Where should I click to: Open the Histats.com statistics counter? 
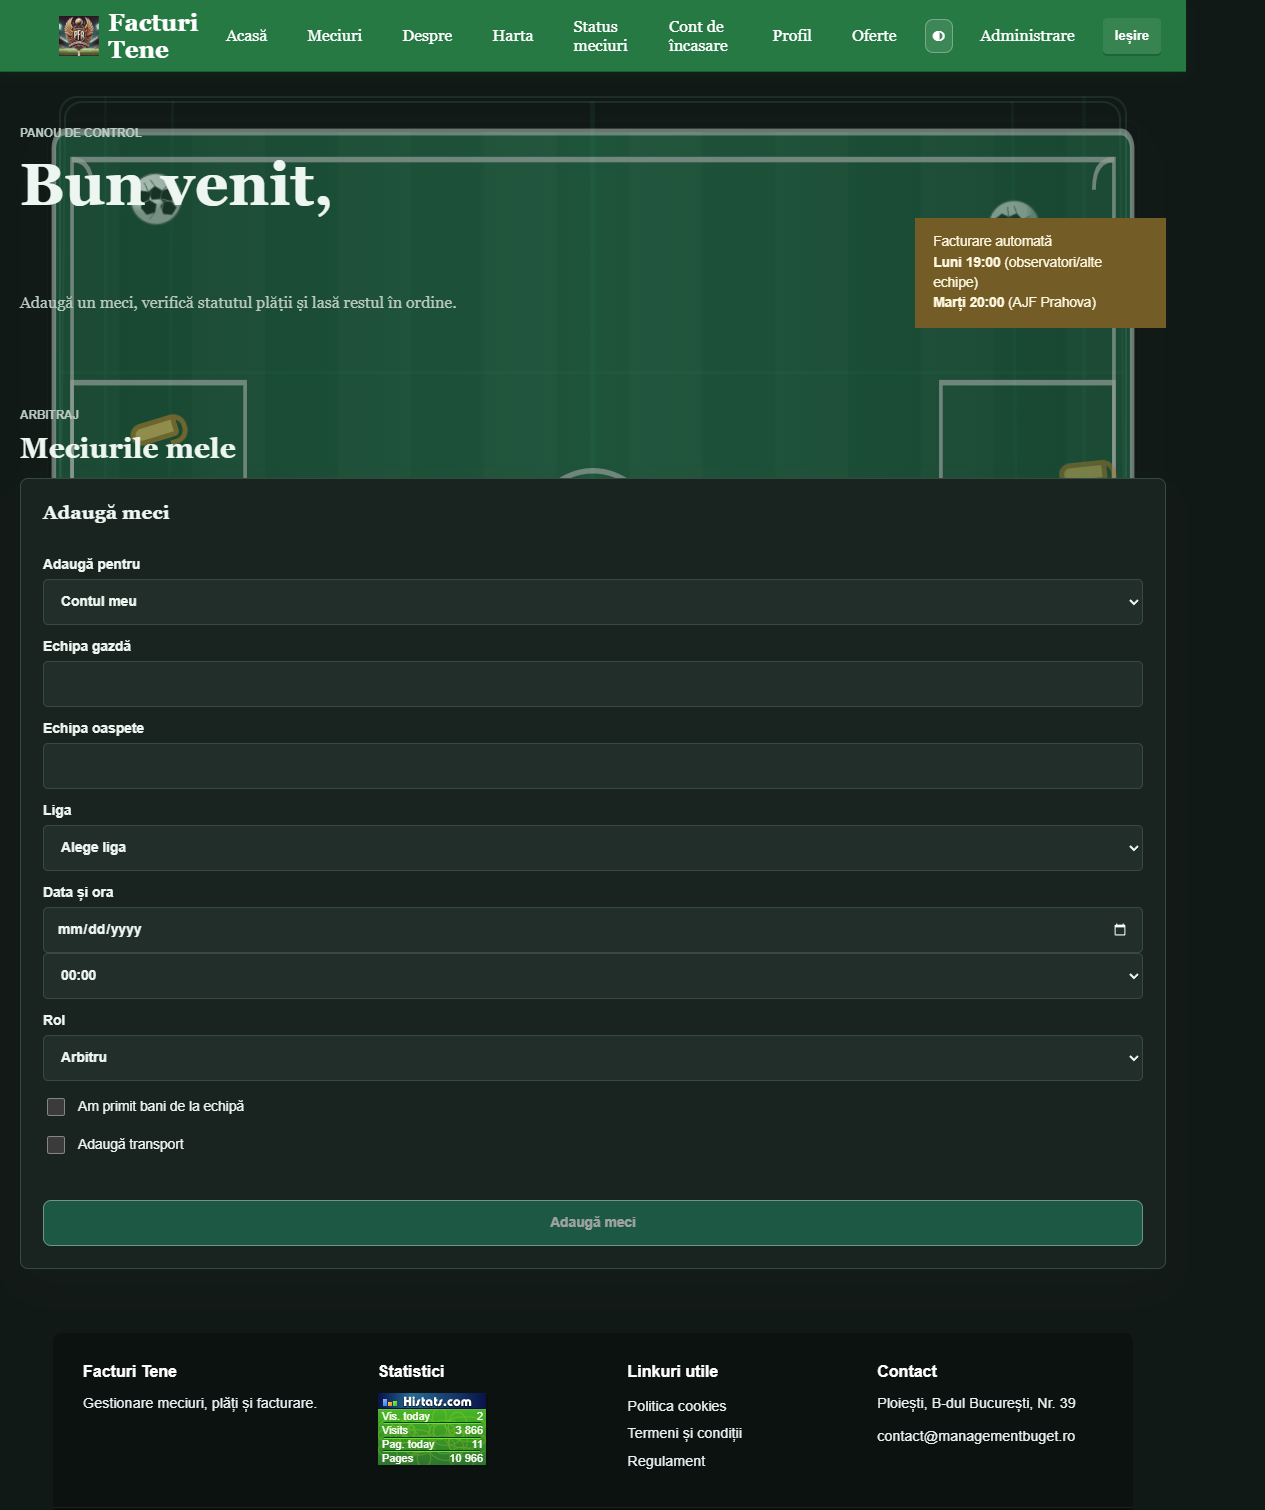[432, 1429]
